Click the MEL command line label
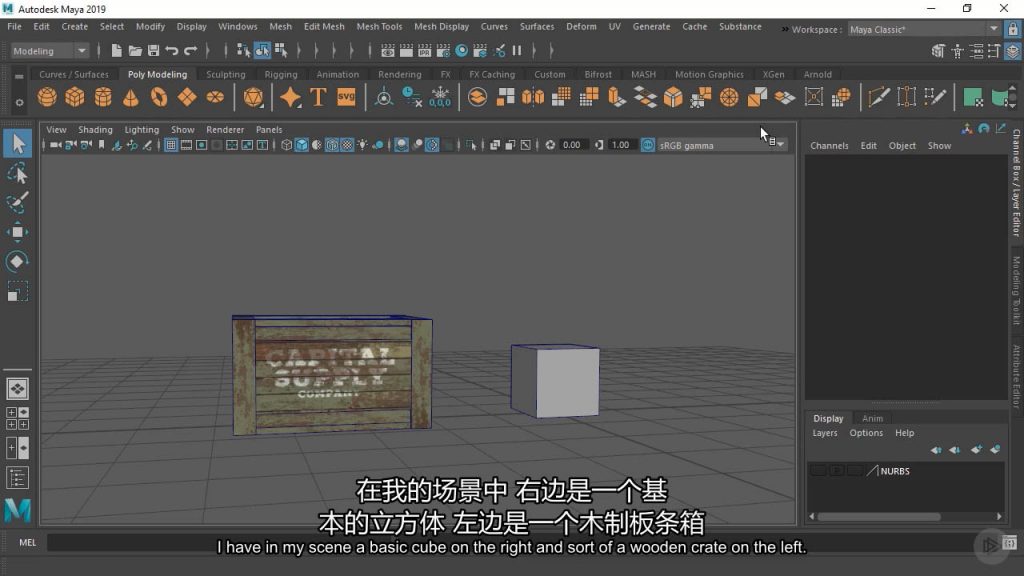The height and width of the screenshot is (576, 1024). [x=27, y=543]
